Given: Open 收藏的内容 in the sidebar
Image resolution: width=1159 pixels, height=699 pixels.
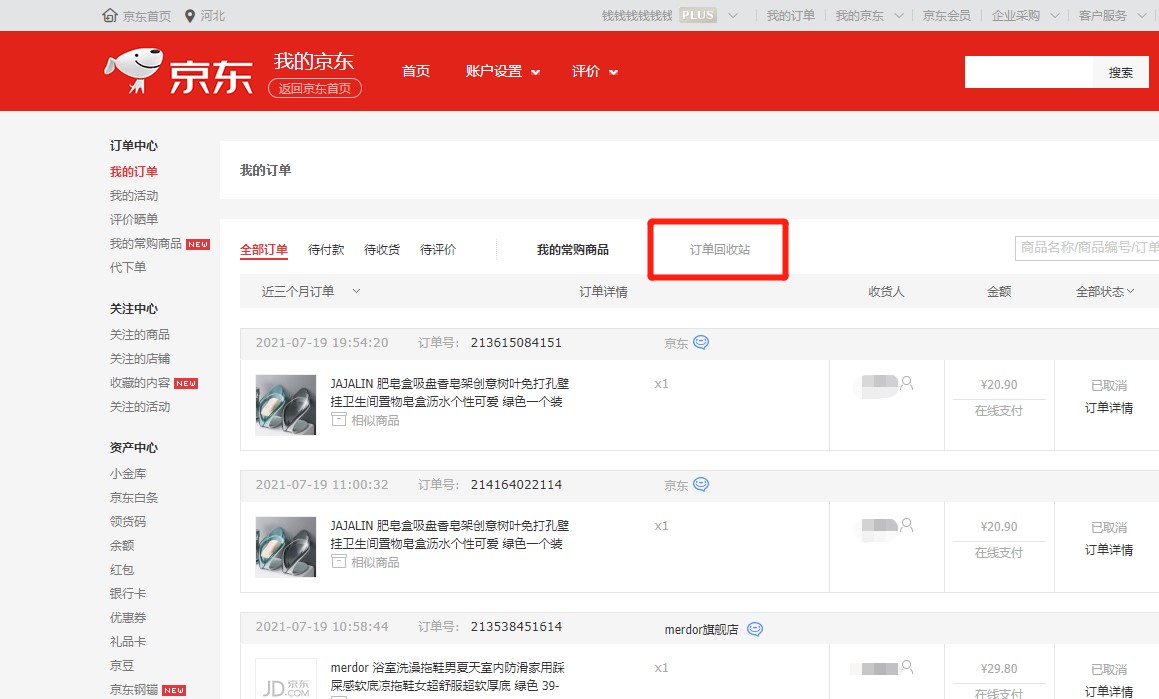Looking at the screenshot, I should tap(140, 383).
